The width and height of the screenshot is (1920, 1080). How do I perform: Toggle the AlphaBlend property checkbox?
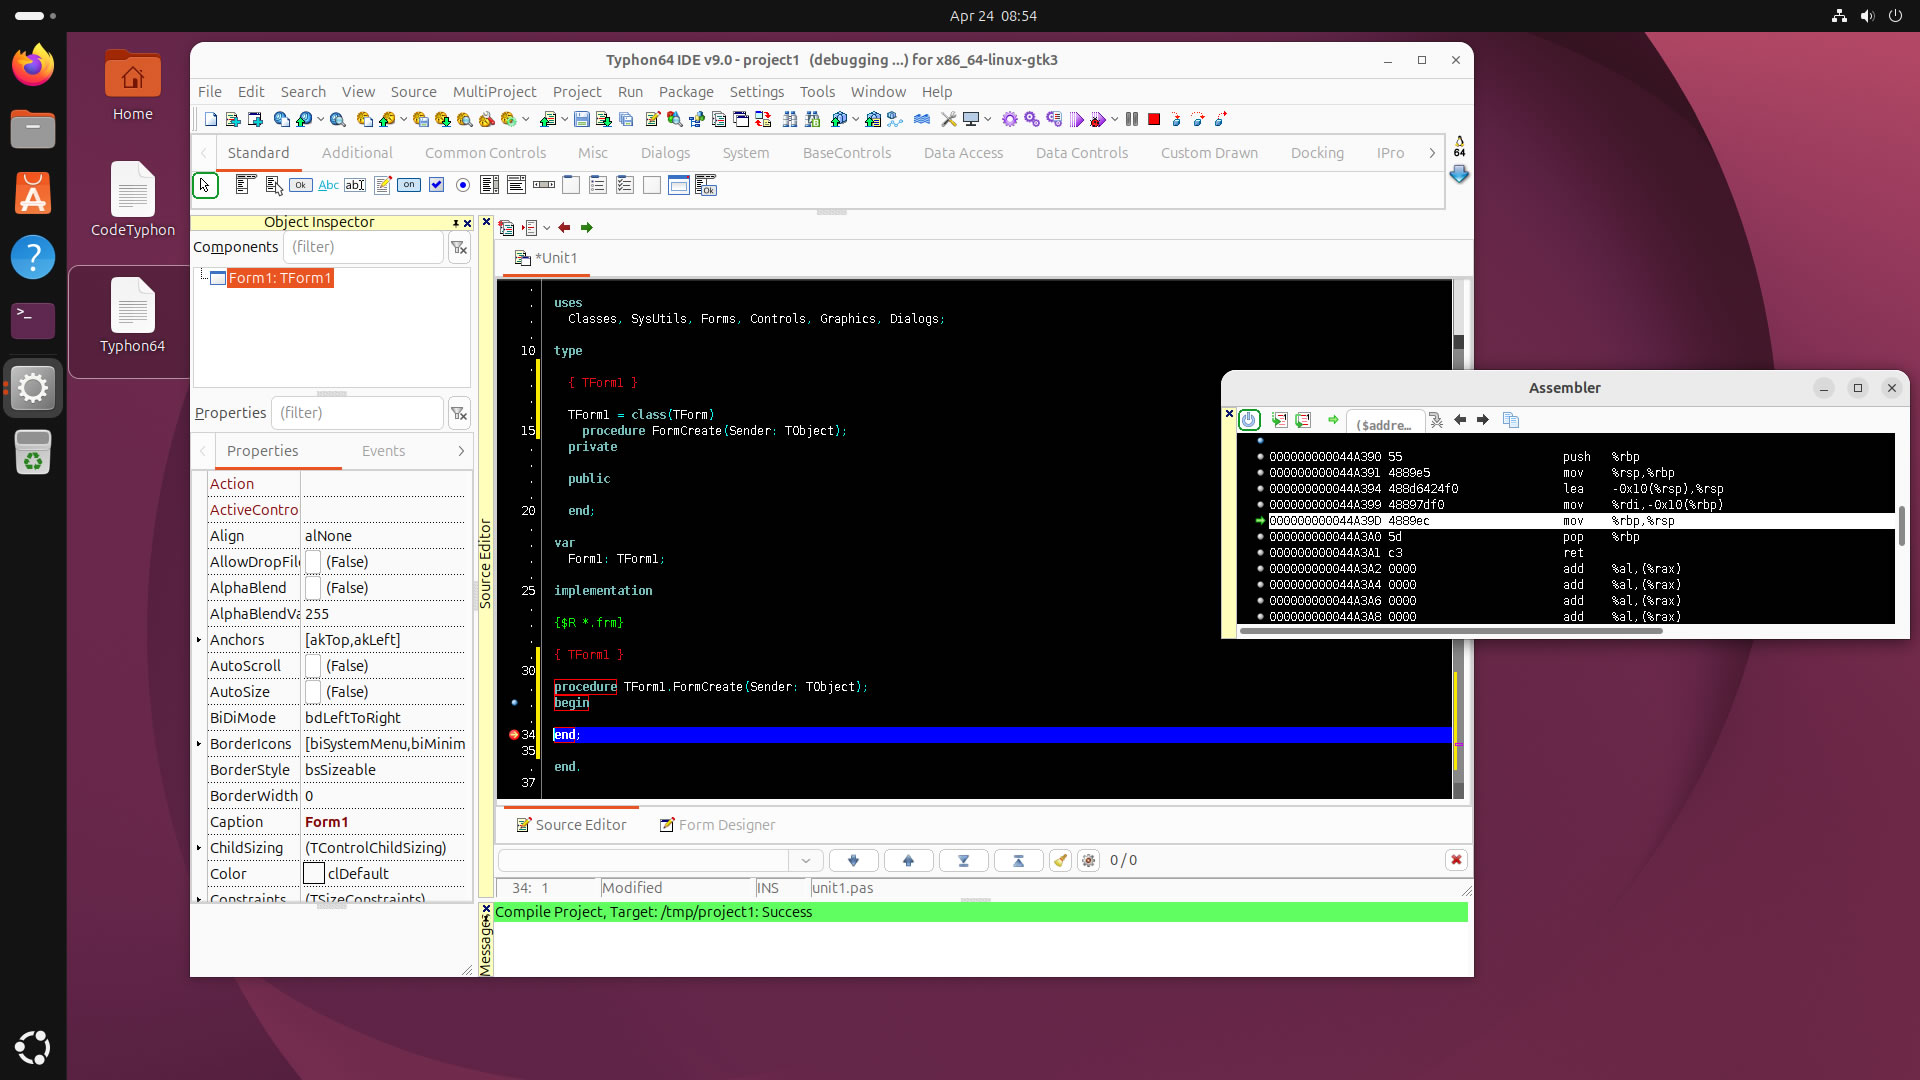[313, 588]
